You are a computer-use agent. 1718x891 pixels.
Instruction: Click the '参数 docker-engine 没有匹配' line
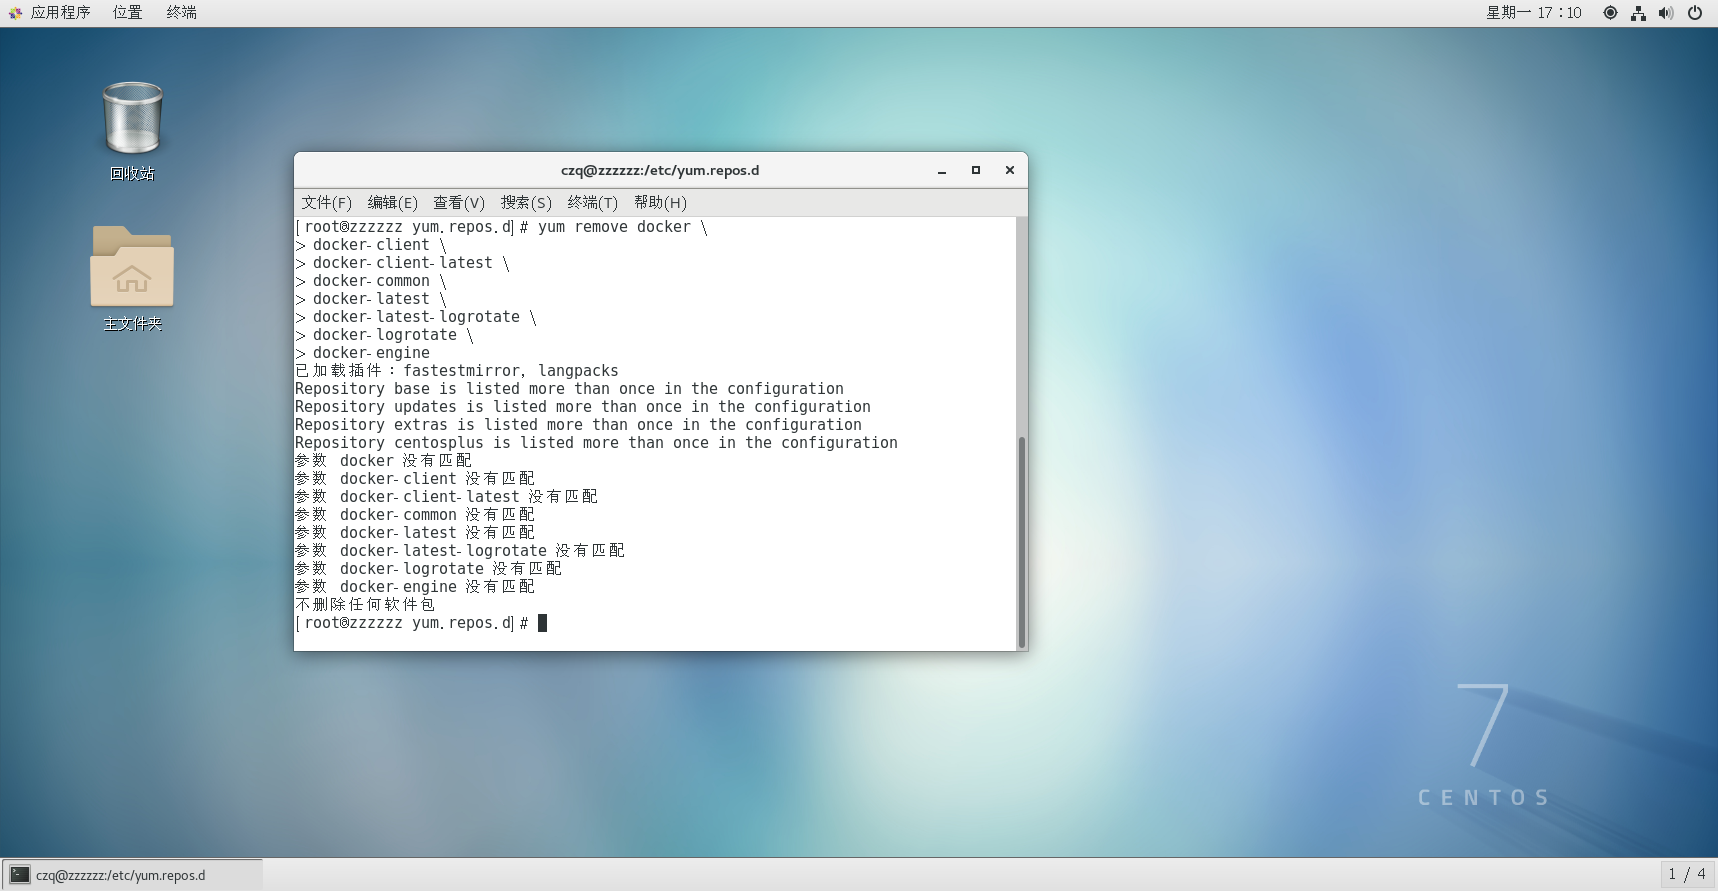pyautogui.click(x=415, y=587)
